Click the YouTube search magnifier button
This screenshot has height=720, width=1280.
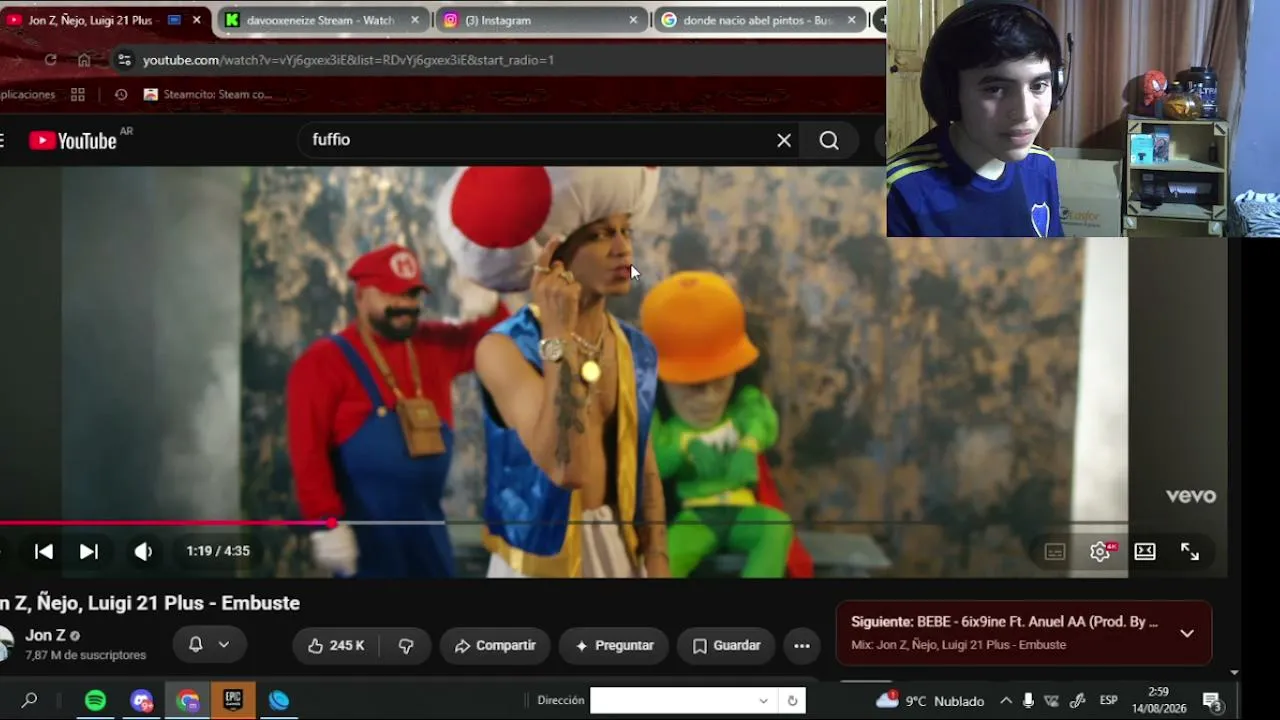(x=829, y=141)
